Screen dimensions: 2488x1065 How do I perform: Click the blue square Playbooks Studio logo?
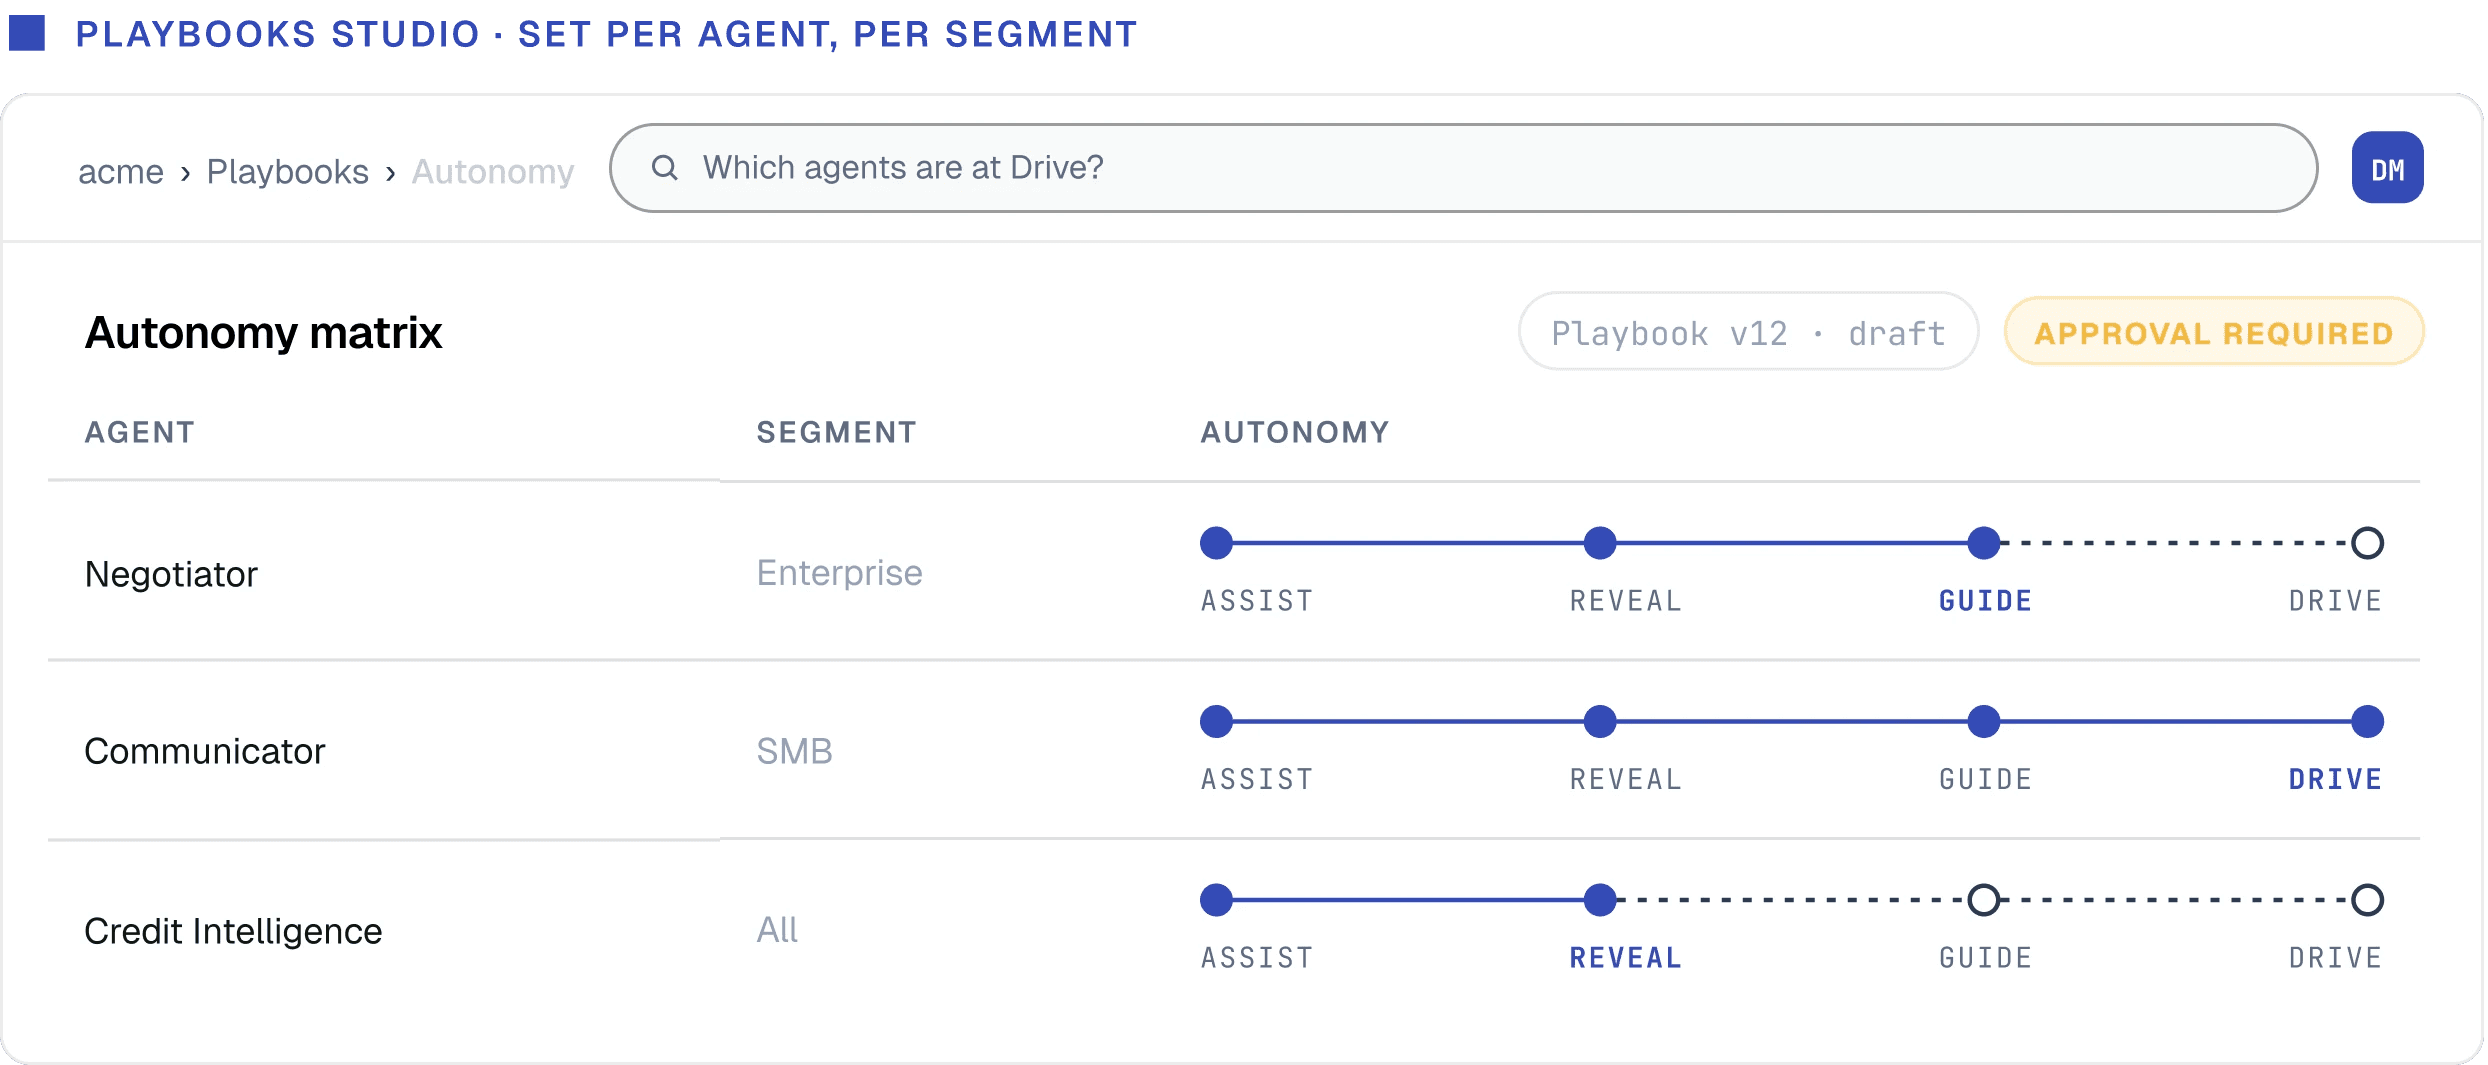tap(27, 33)
